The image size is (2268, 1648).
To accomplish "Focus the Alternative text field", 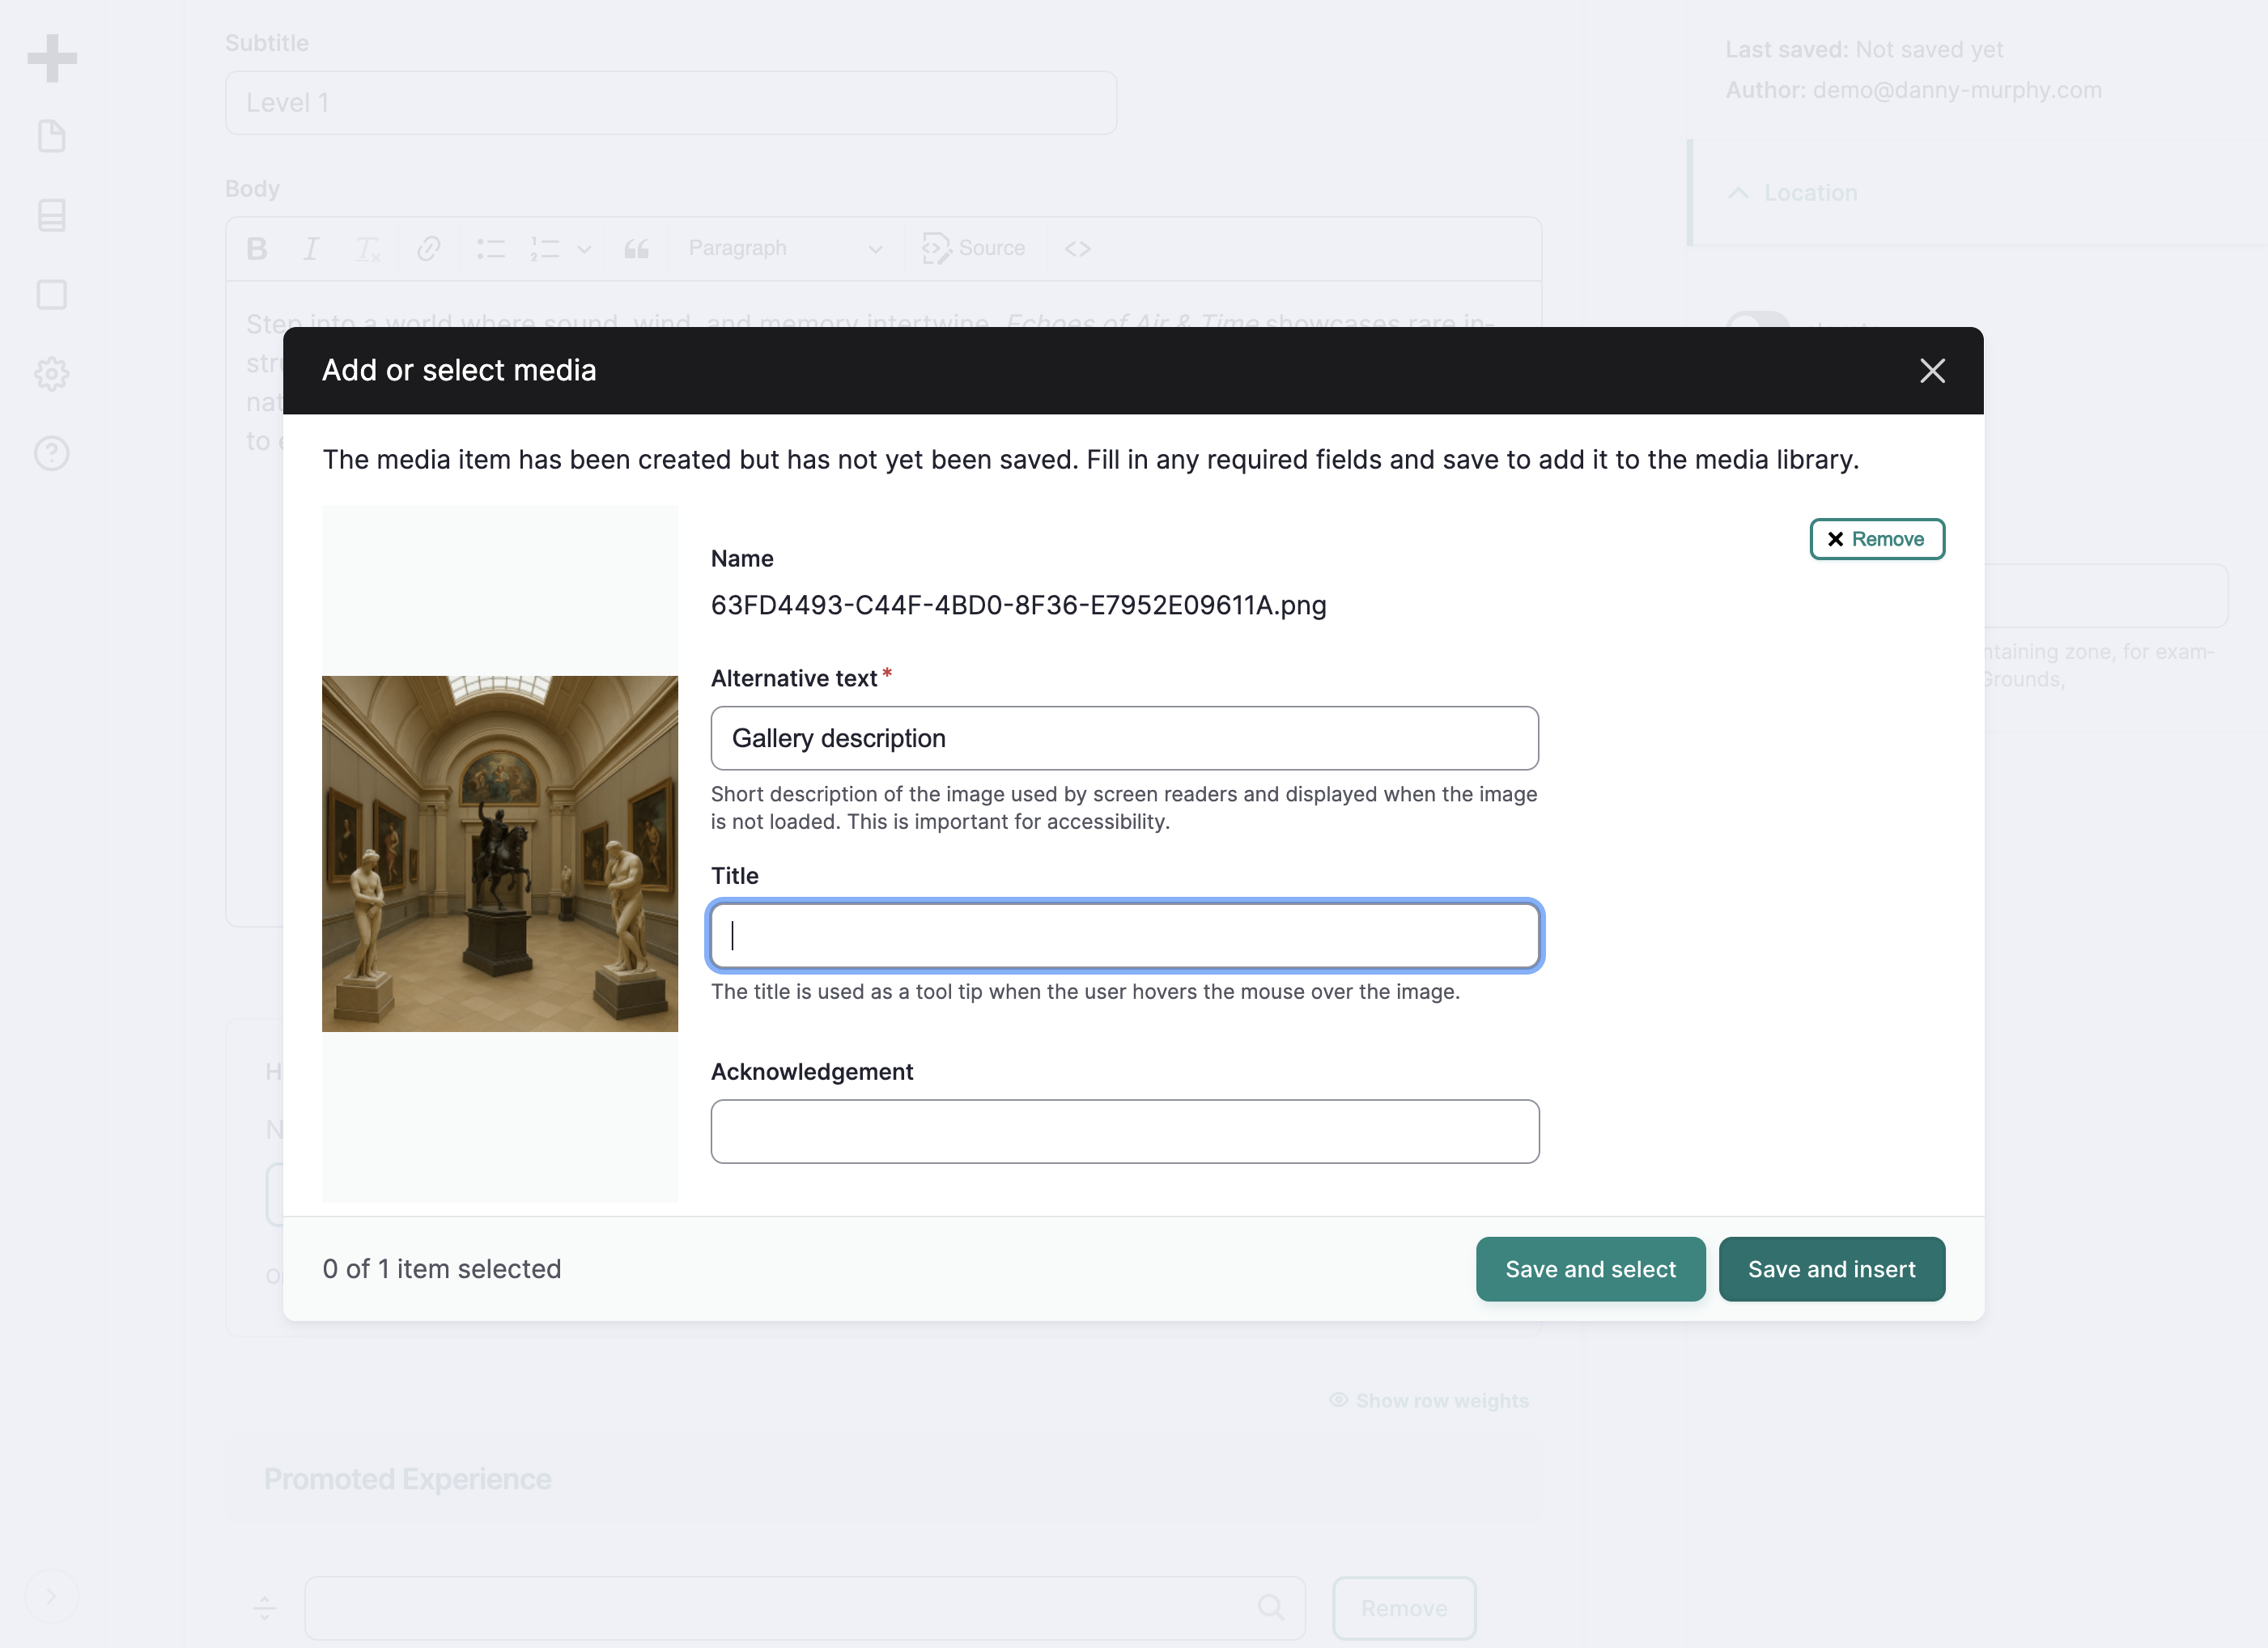I will [1124, 738].
